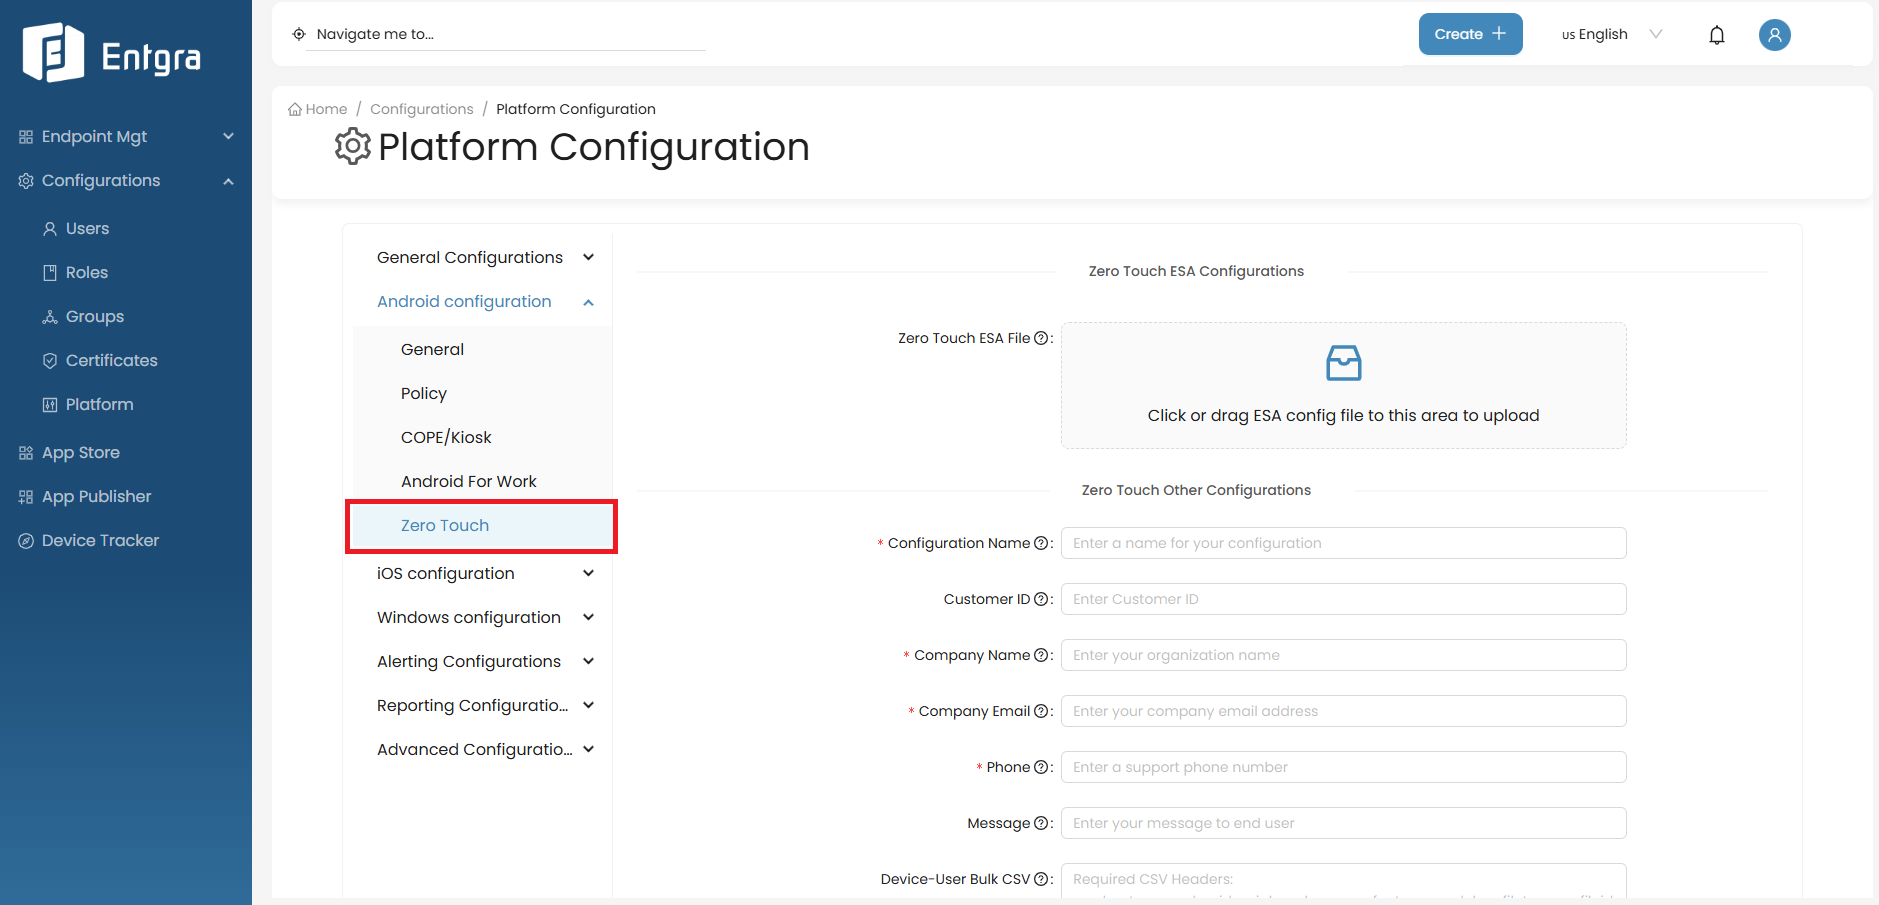Viewport: 1879px width, 905px height.
Task: Go to Home breadcrumb link
Action: coord(326,109)
